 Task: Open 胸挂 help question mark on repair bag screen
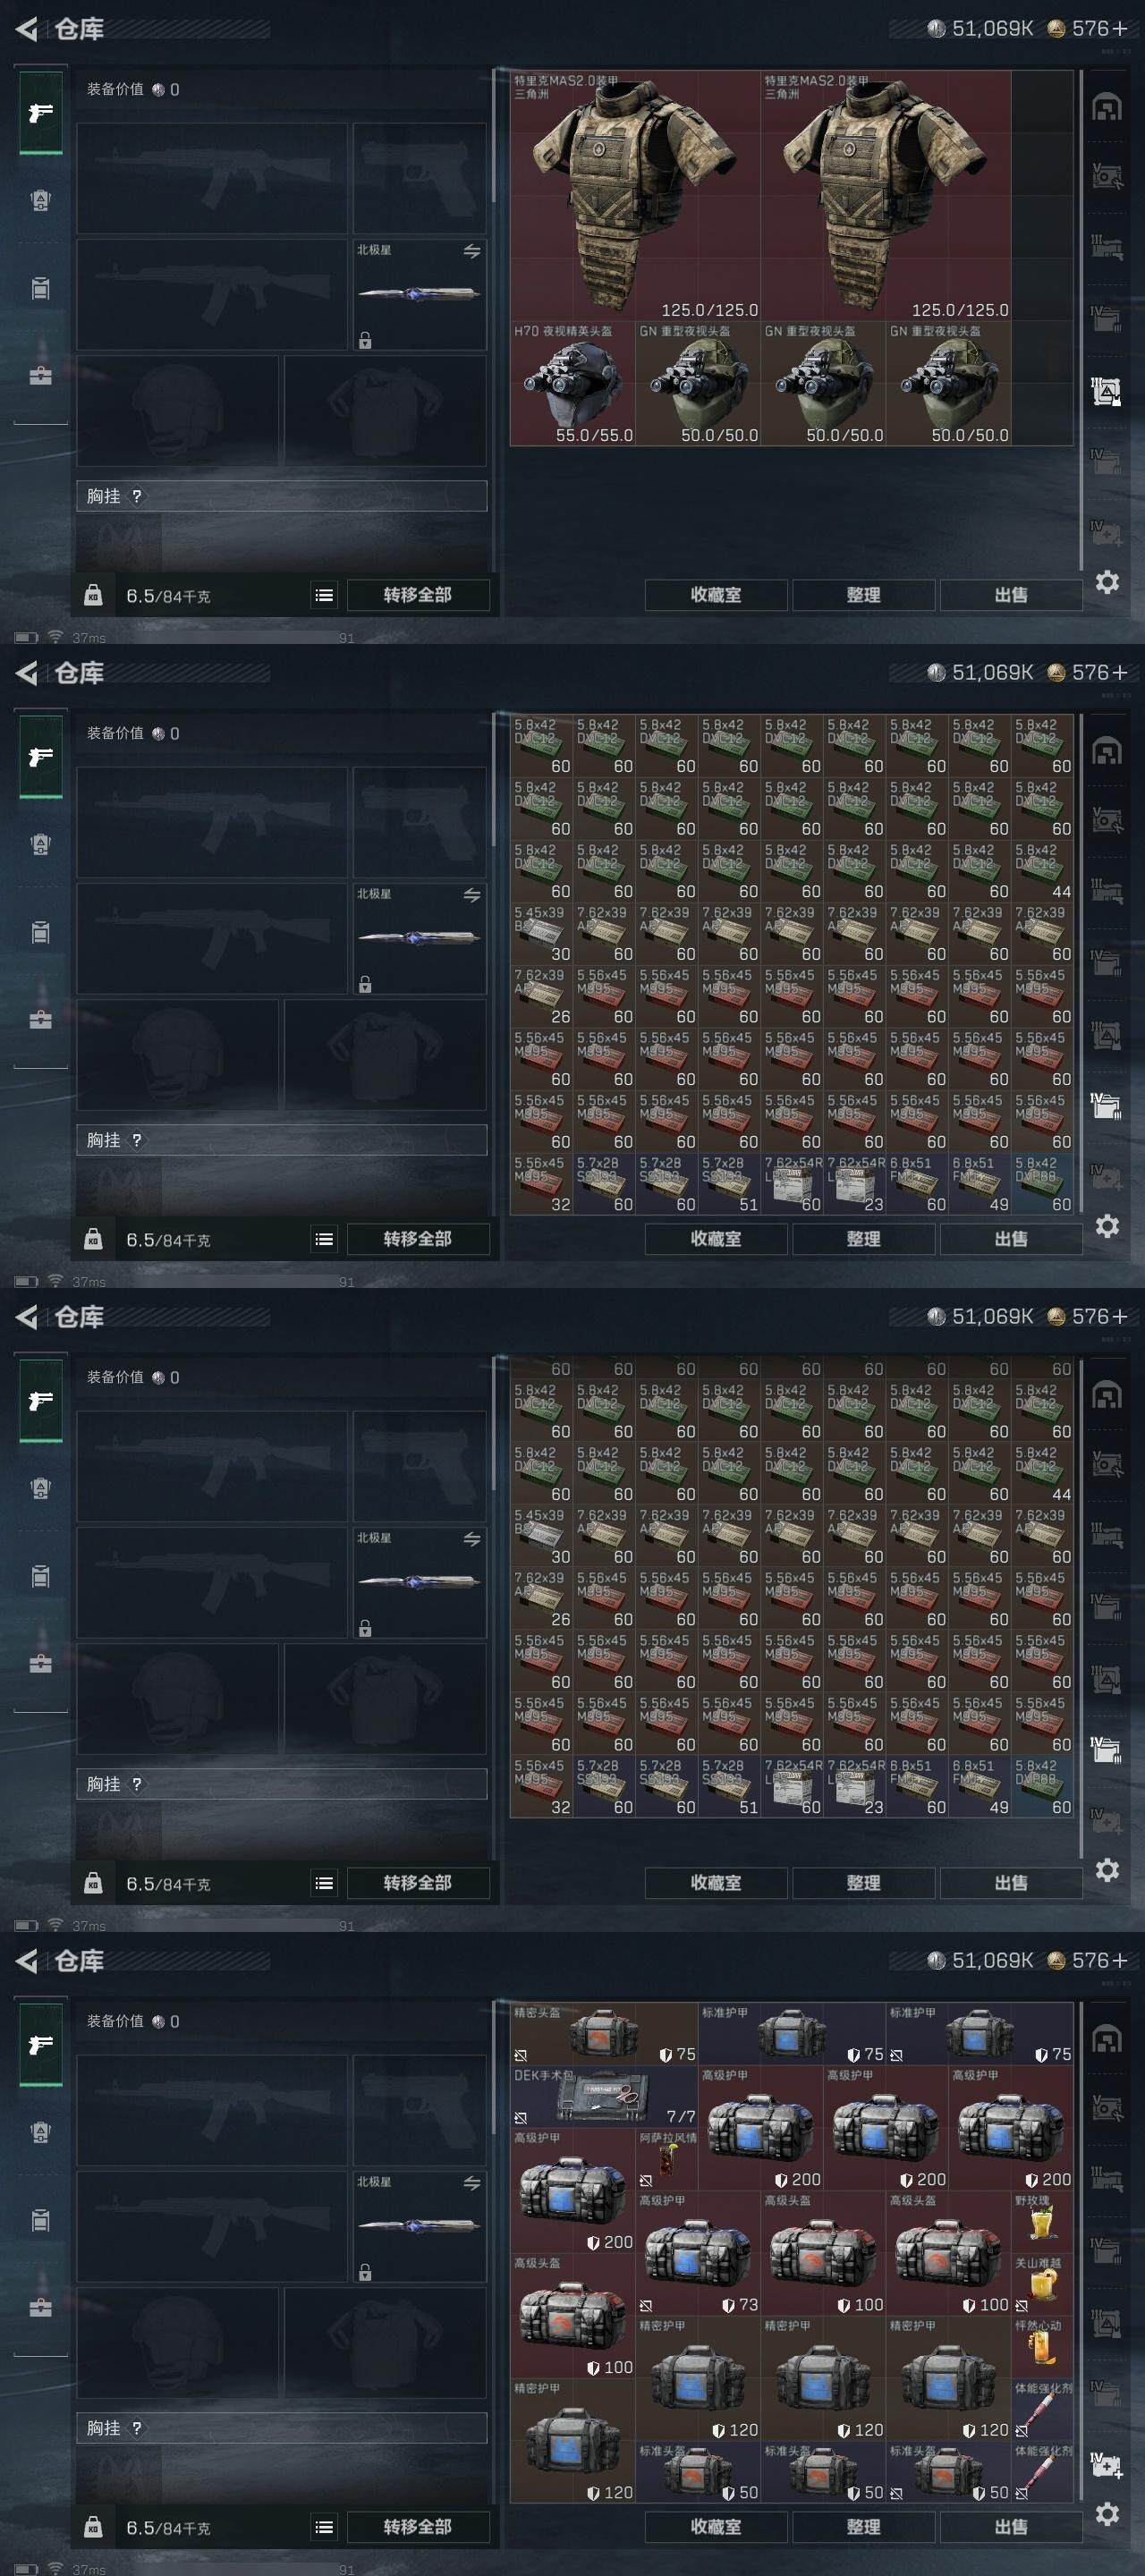pyautogui.click(x=137, y=2428)
